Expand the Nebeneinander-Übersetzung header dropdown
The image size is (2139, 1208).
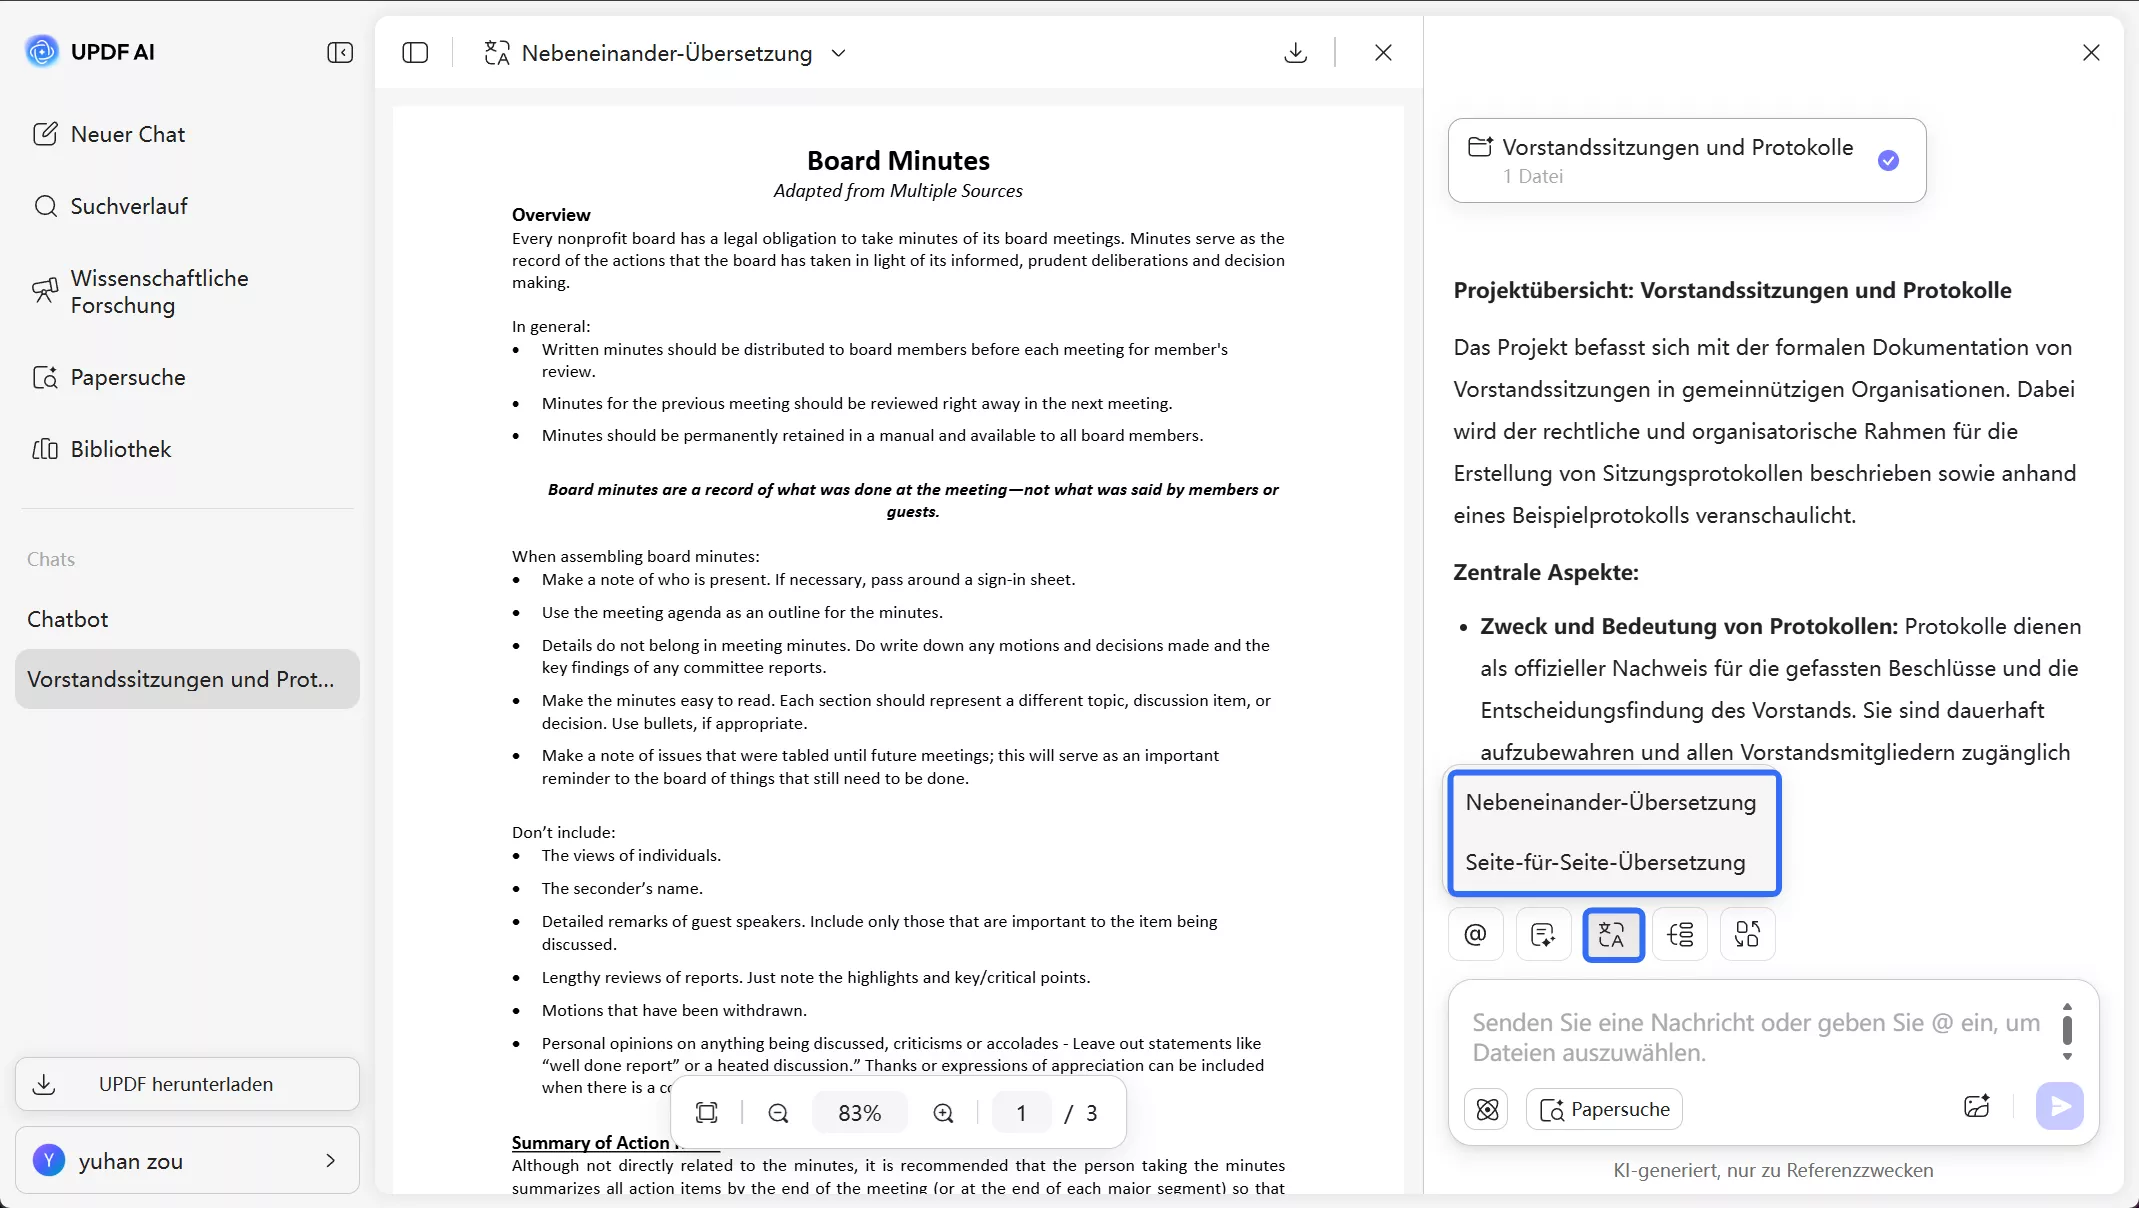[x=838, y=53]
